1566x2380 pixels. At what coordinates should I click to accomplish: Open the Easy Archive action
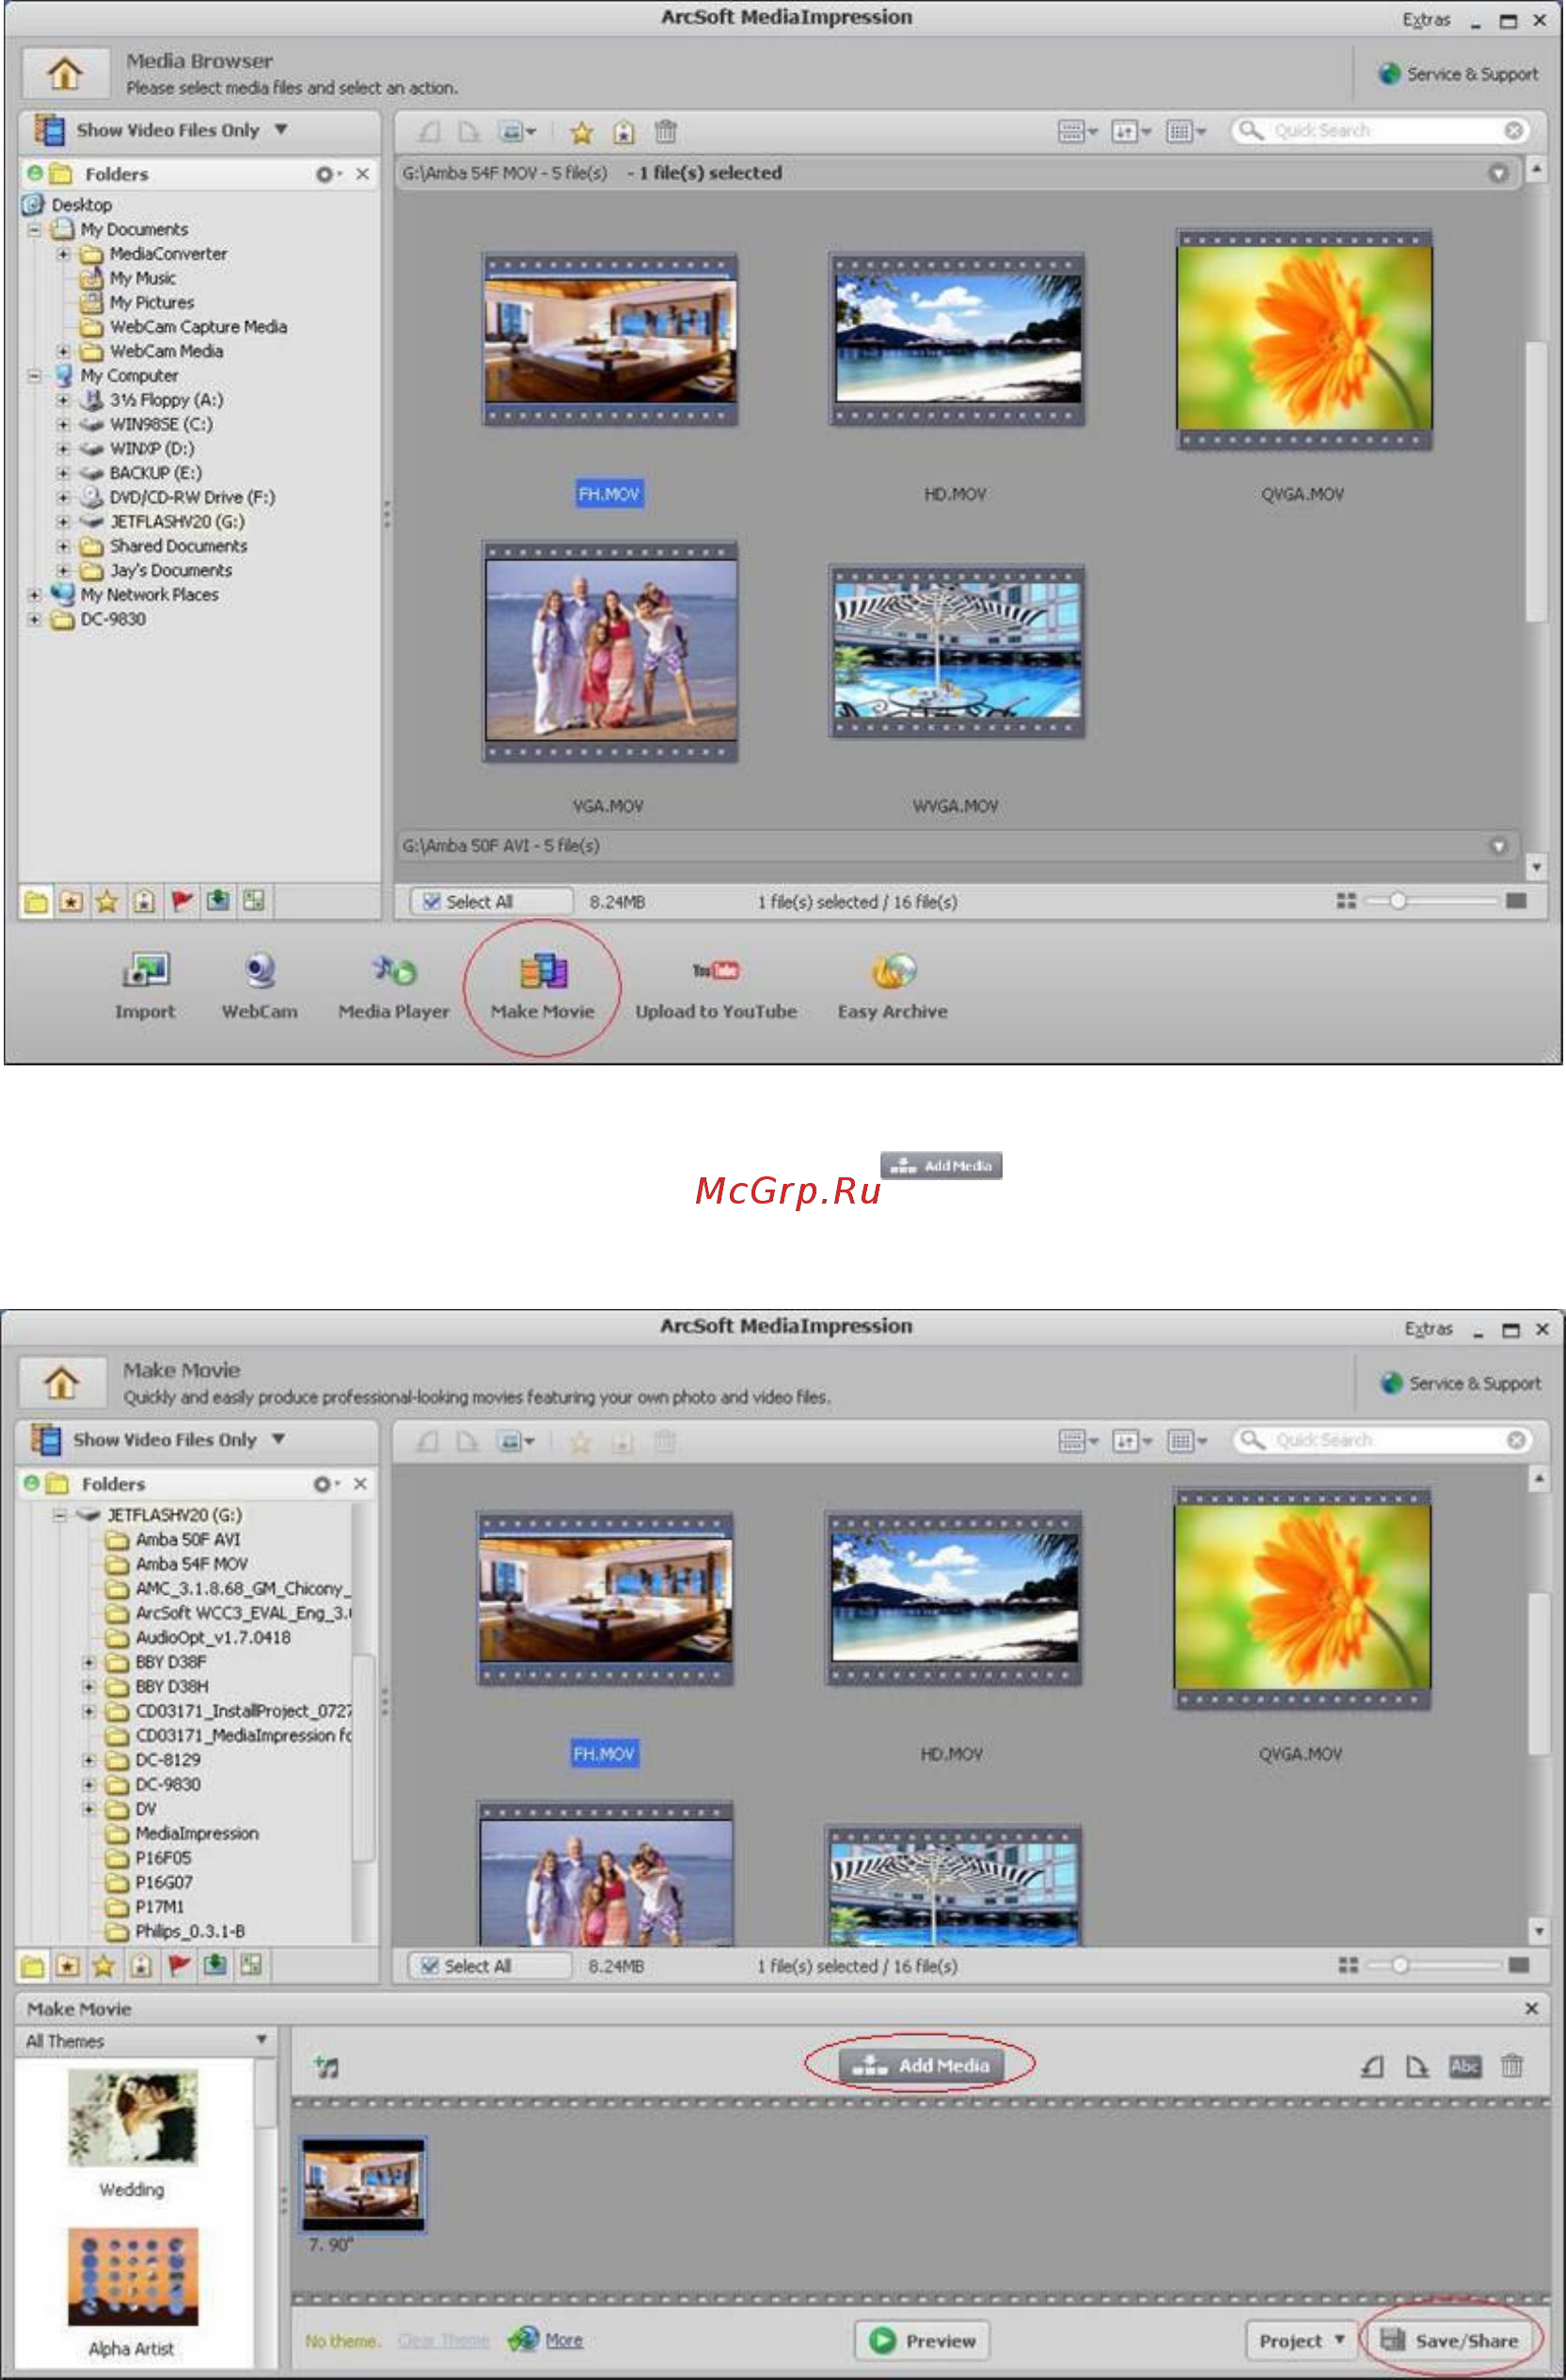[x=893, y=986]
